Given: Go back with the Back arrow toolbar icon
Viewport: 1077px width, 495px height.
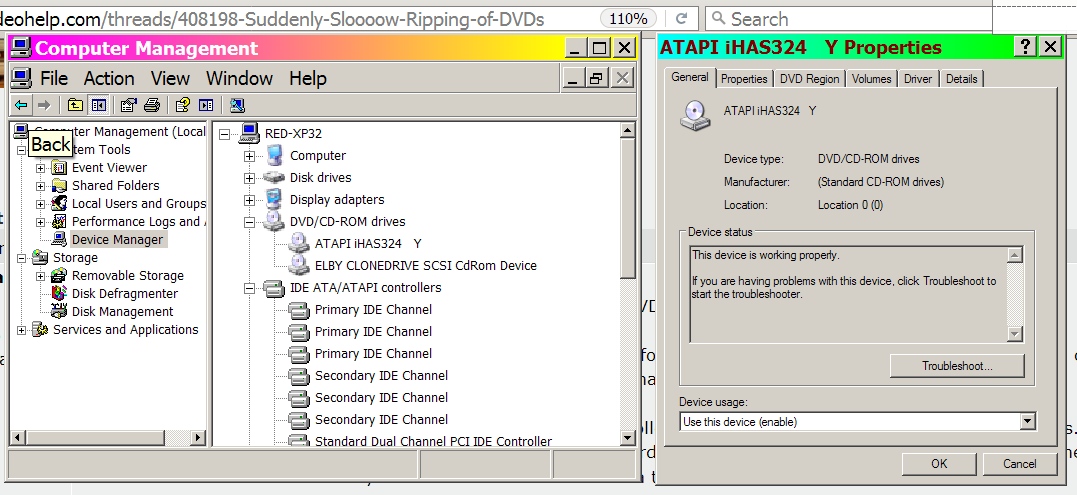Looking at the screenshot, I should pos(21,105).
